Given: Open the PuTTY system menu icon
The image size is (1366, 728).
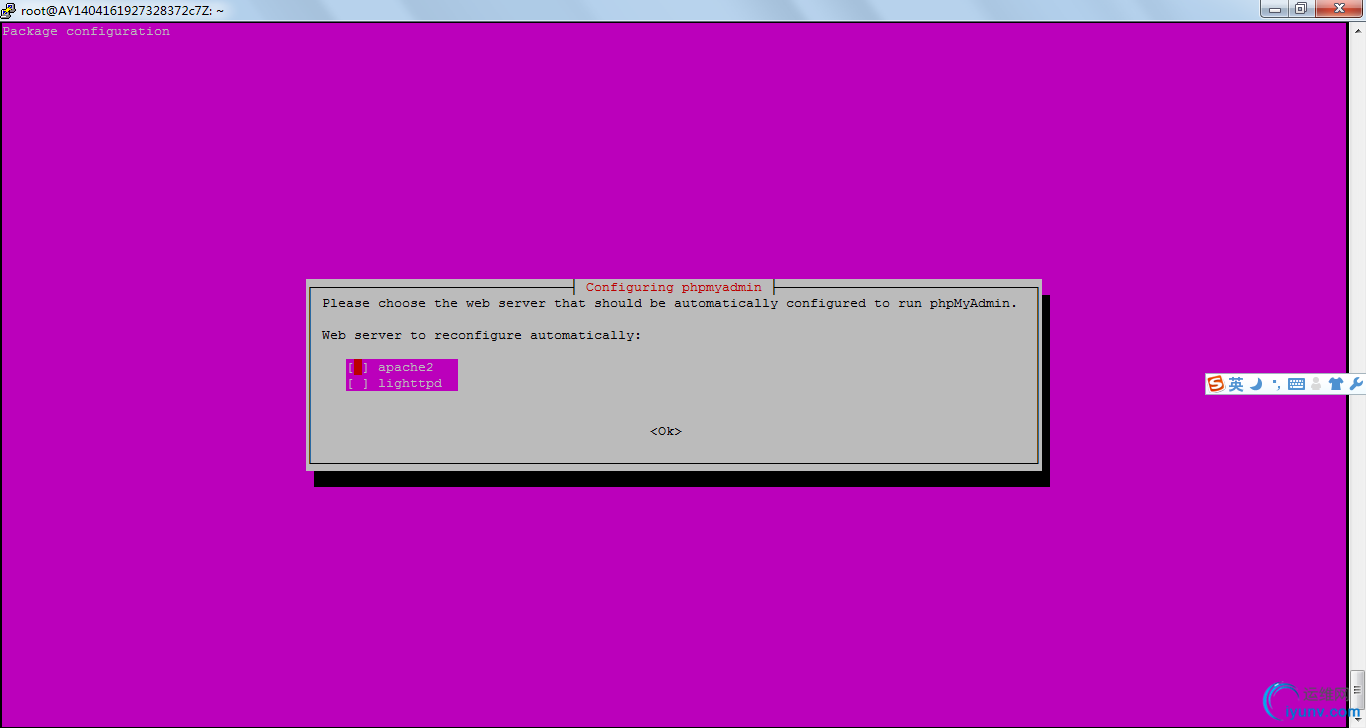Looking at the screenshot, I should [9, 10].
